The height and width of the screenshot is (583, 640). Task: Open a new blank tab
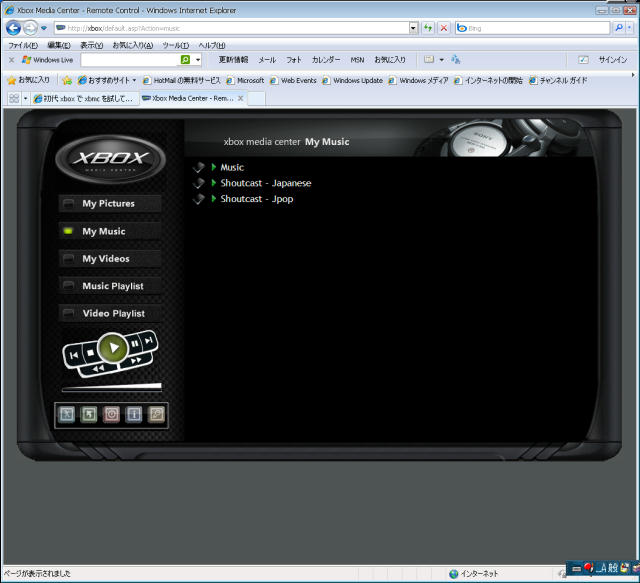click(256, 98)
